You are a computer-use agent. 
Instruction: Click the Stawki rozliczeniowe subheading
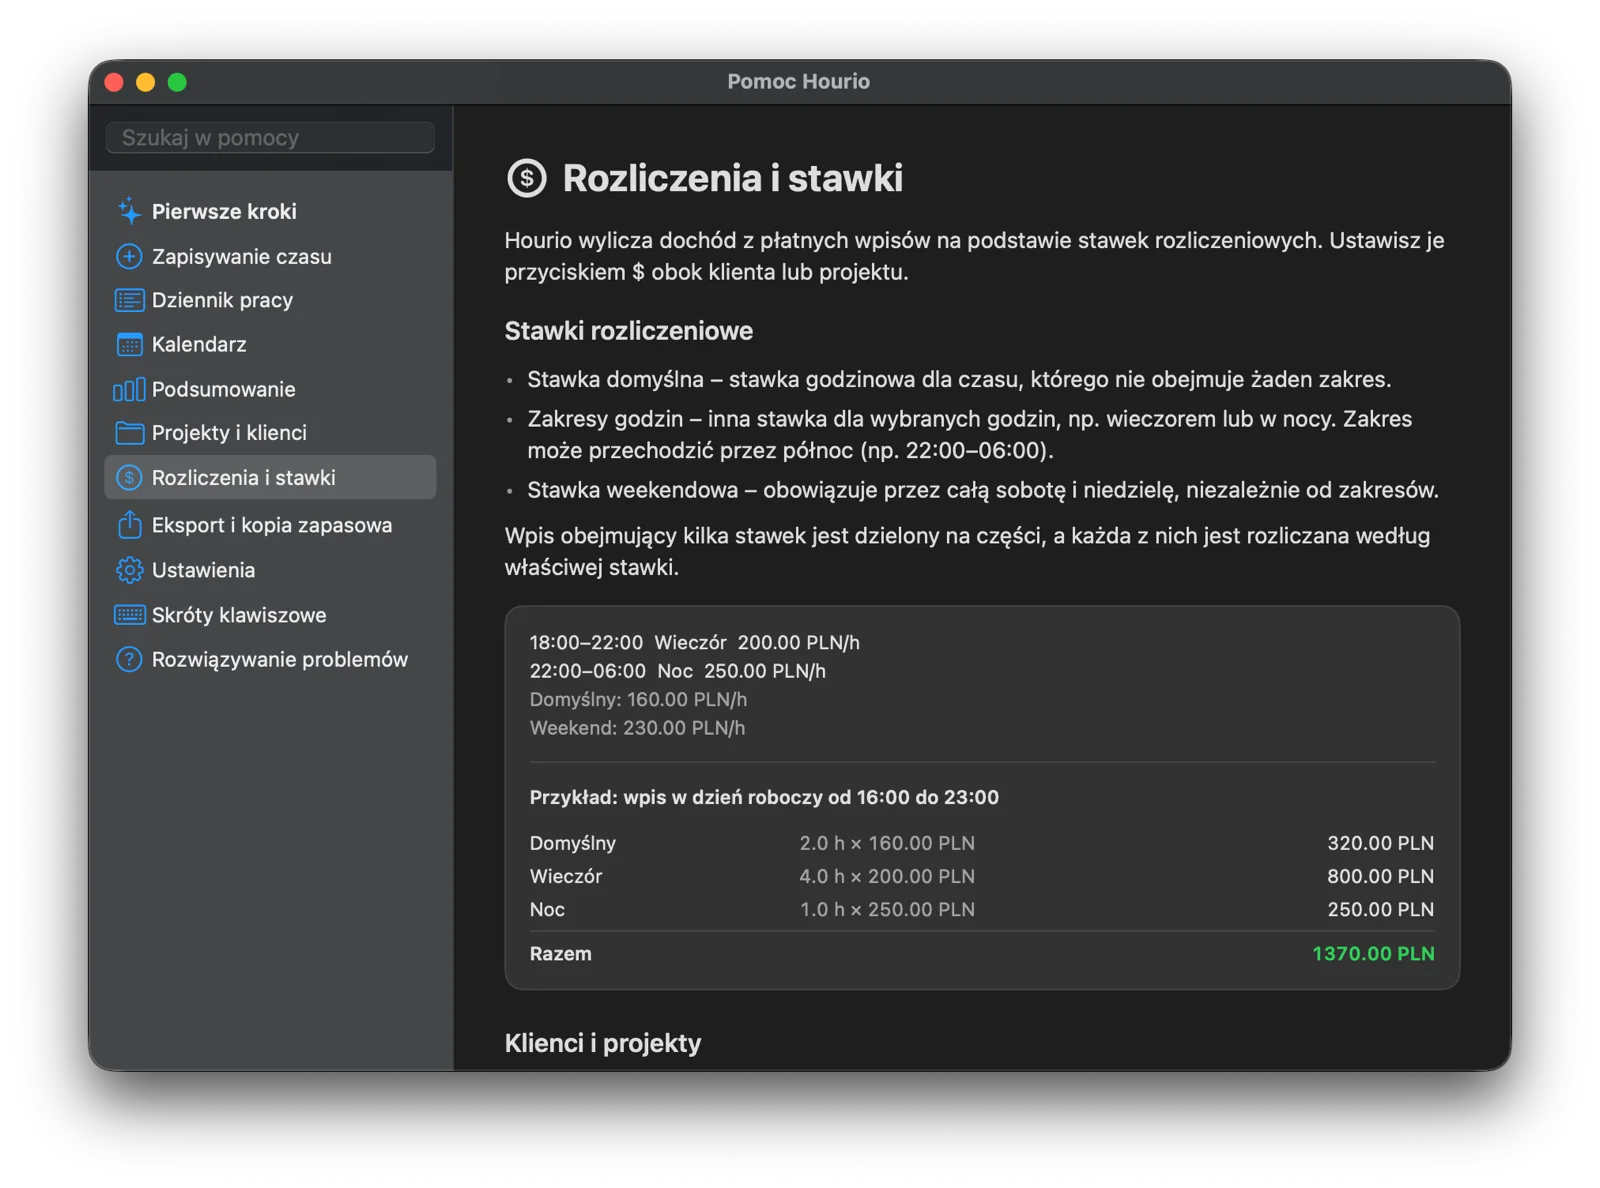coord(628,331)
